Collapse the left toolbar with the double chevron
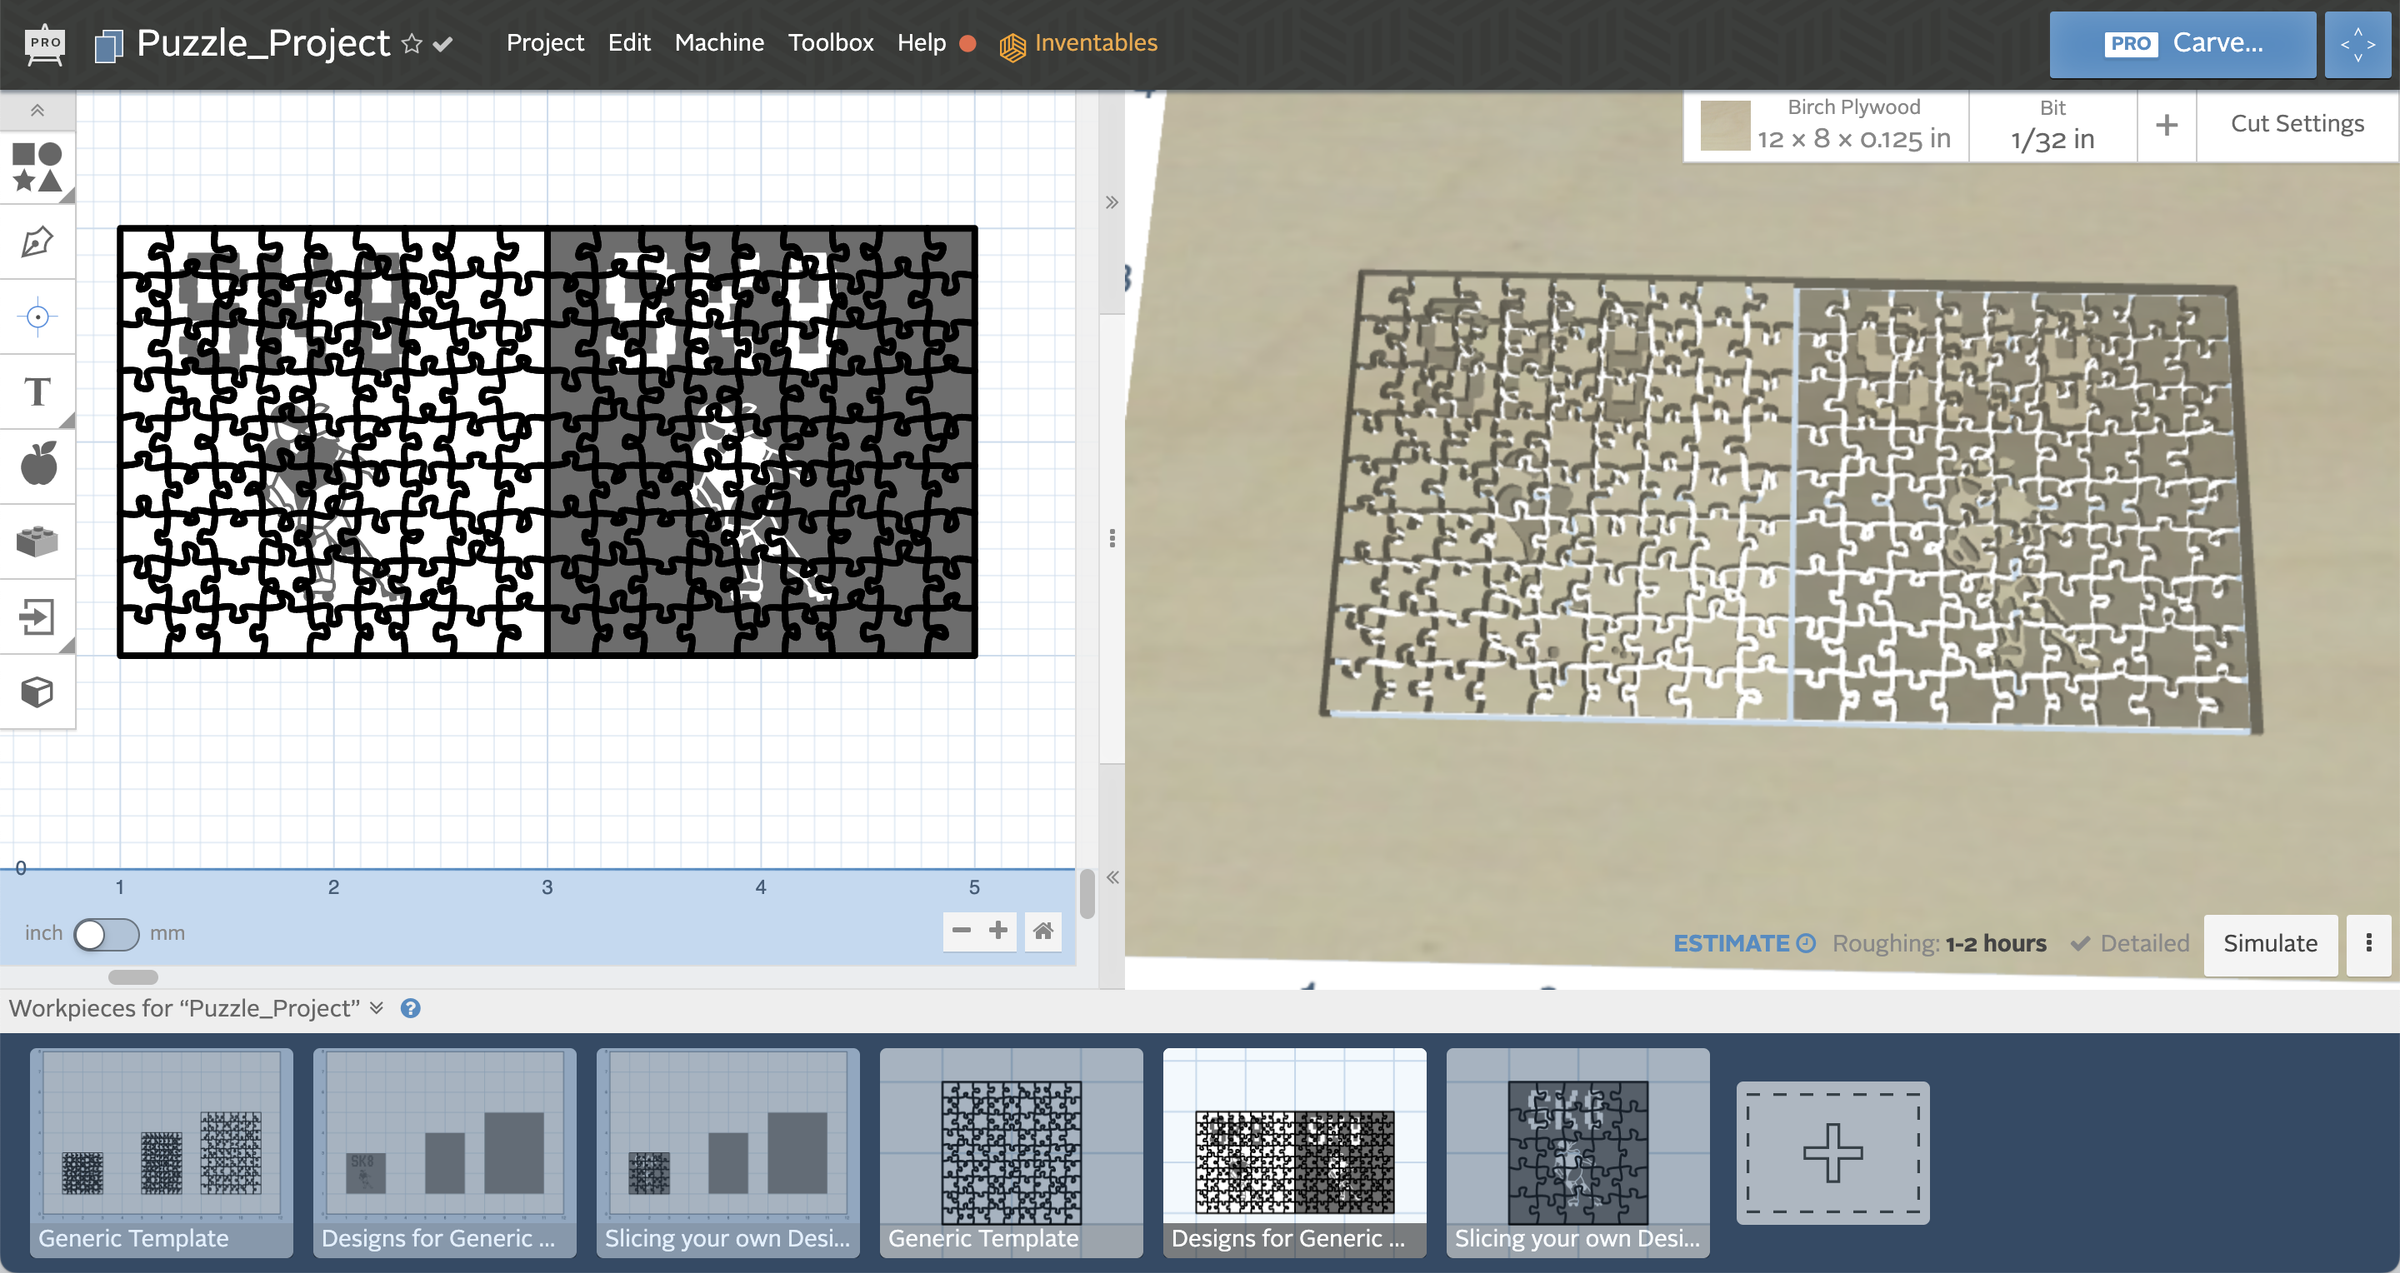Viewport: 2400px width, 1273px height. click(37, 110)
